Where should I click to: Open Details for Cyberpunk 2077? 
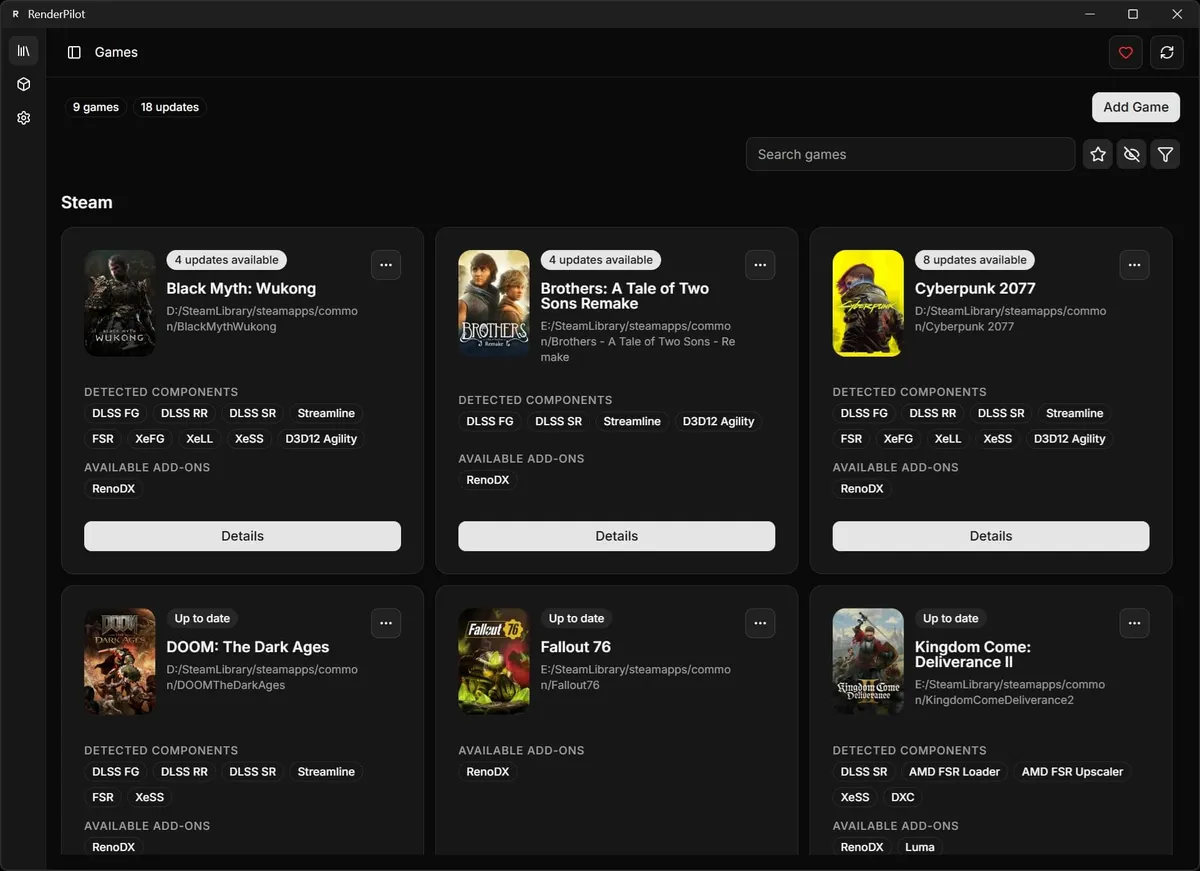[990, 536]
